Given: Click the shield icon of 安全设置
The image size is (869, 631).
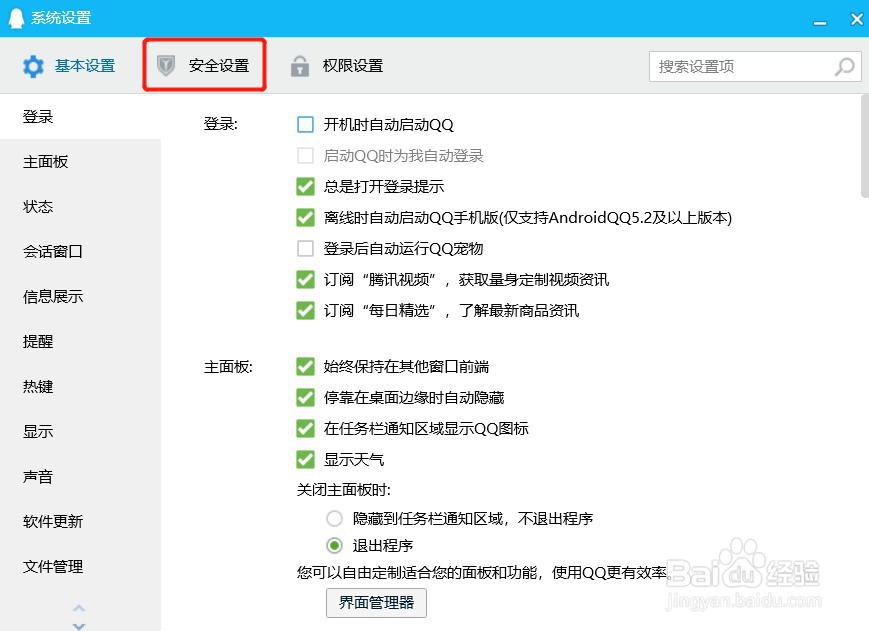Looking at the screenshot, I should [x=165, y=65].
